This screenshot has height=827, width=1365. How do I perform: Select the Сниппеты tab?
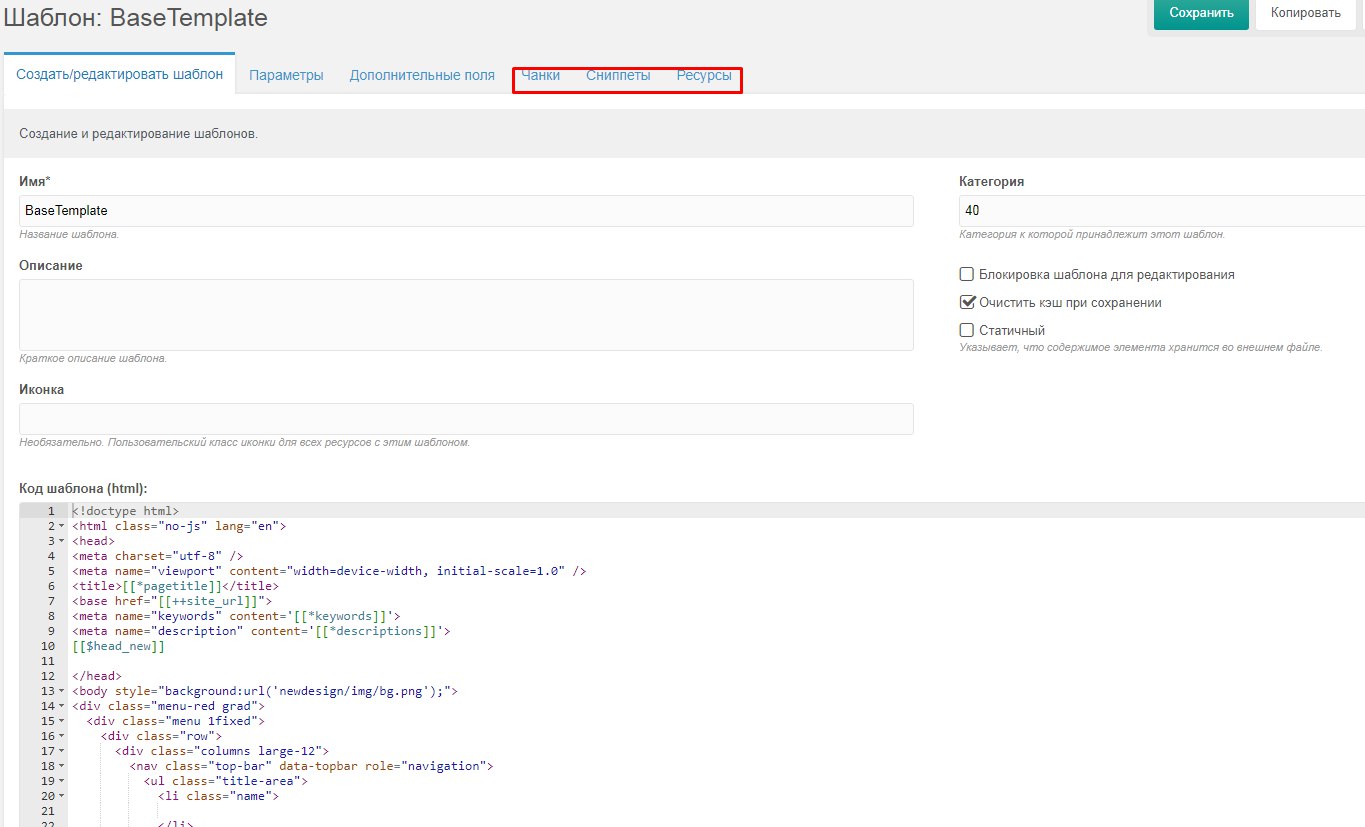coord(618,75)
